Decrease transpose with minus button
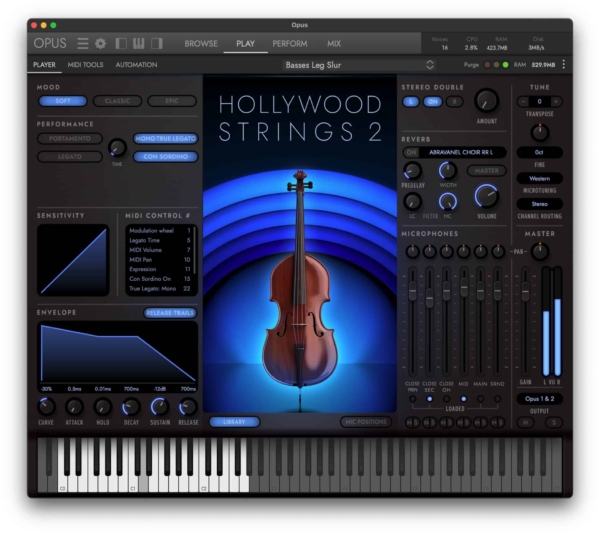Screen dimensions: 600x534 click(x=523, y=101)
